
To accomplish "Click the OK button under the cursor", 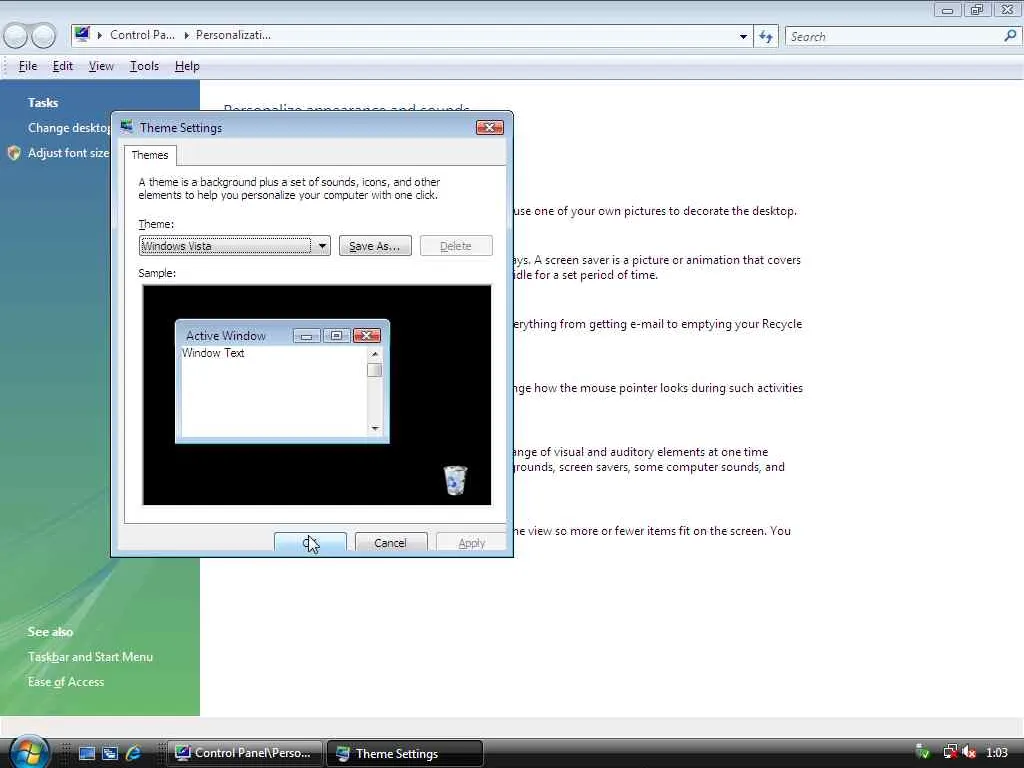I will [x=310, y=541].
